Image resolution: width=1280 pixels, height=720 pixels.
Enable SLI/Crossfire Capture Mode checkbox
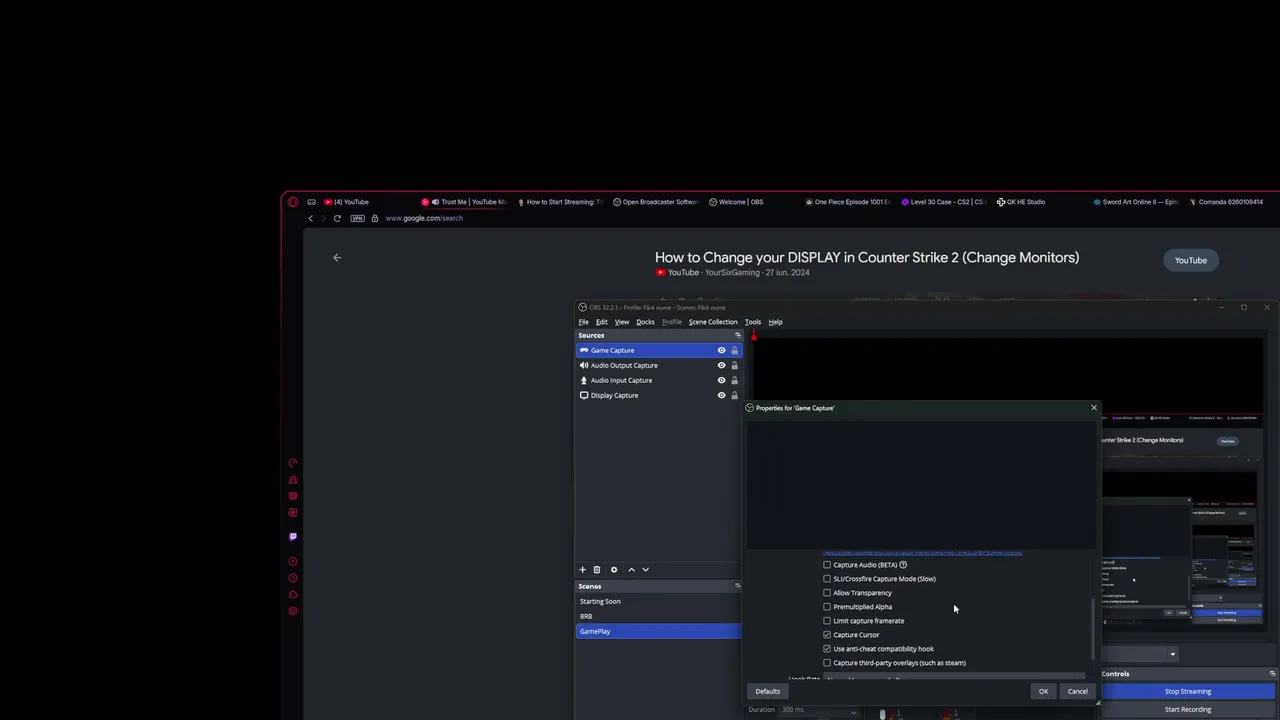click(827, 579)
